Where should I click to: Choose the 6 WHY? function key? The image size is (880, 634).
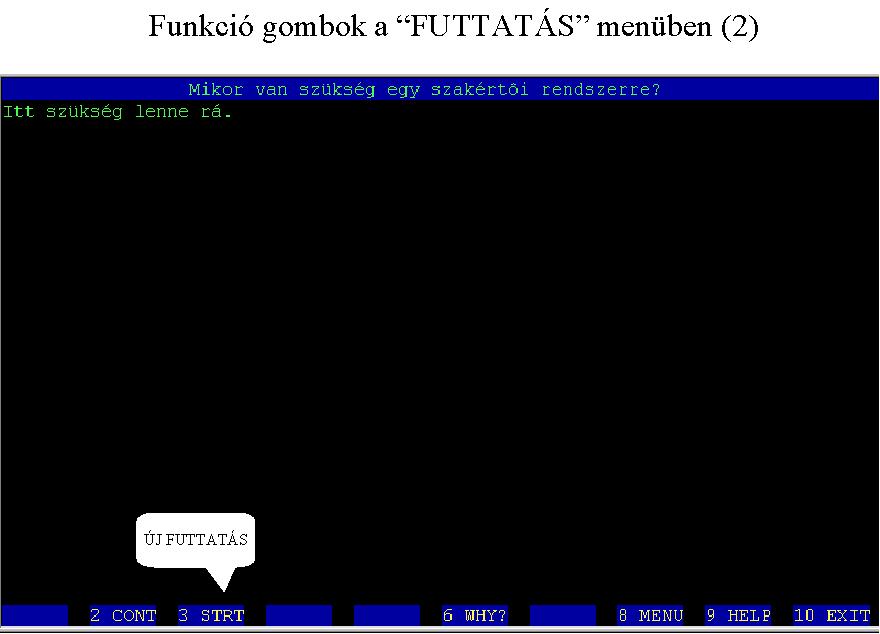tap(475, 615)
